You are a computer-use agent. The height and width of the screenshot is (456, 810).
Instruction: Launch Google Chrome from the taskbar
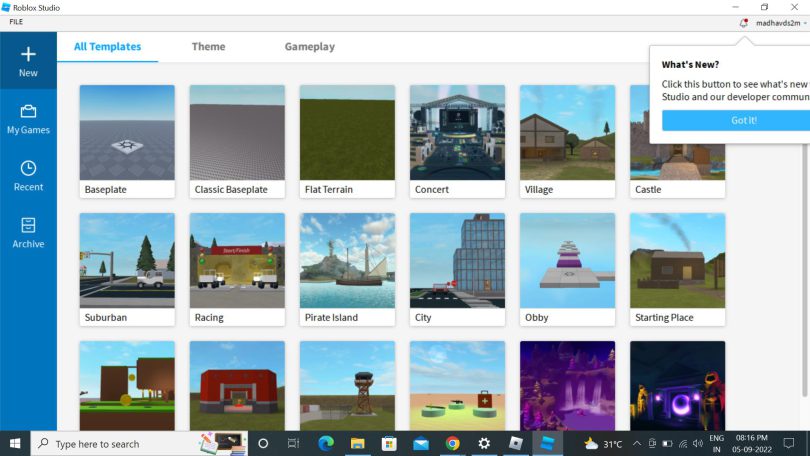pyautogui.click(x=452, y=443)
